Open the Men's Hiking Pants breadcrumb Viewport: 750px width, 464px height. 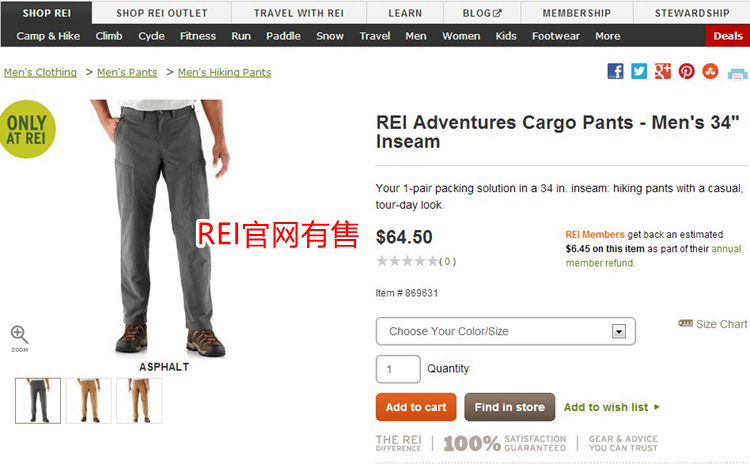224,72
